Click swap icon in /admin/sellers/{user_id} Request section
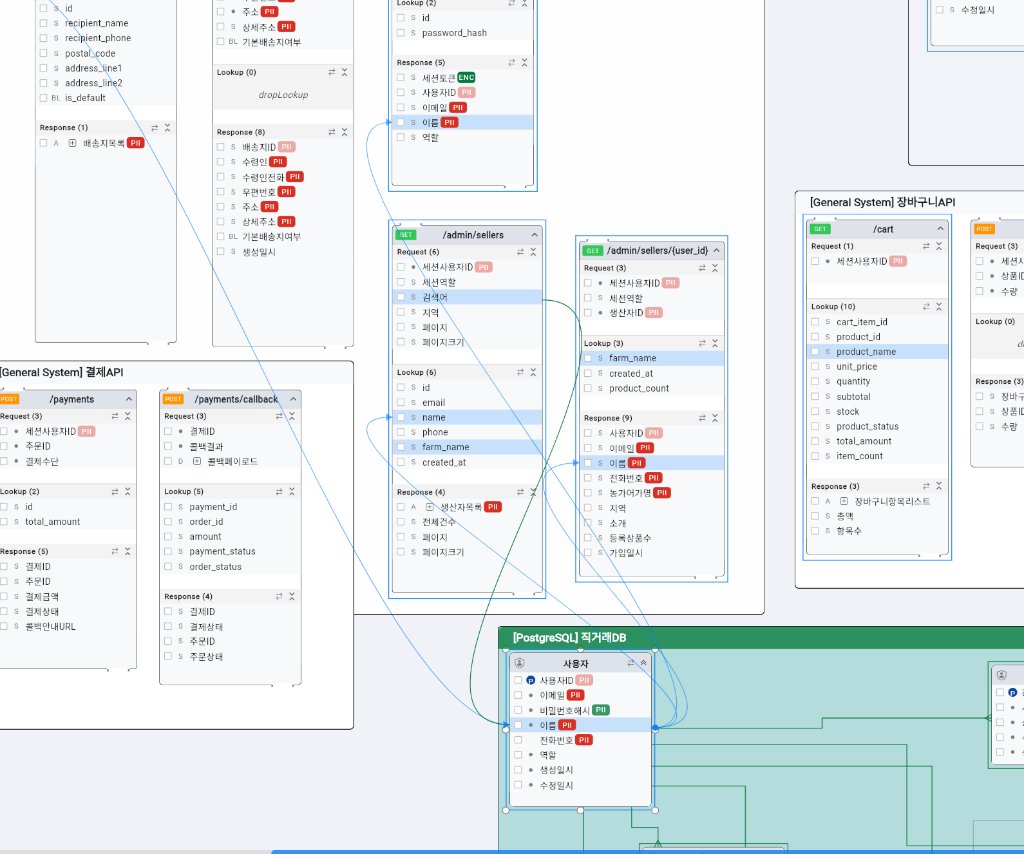 click(702, 268)
